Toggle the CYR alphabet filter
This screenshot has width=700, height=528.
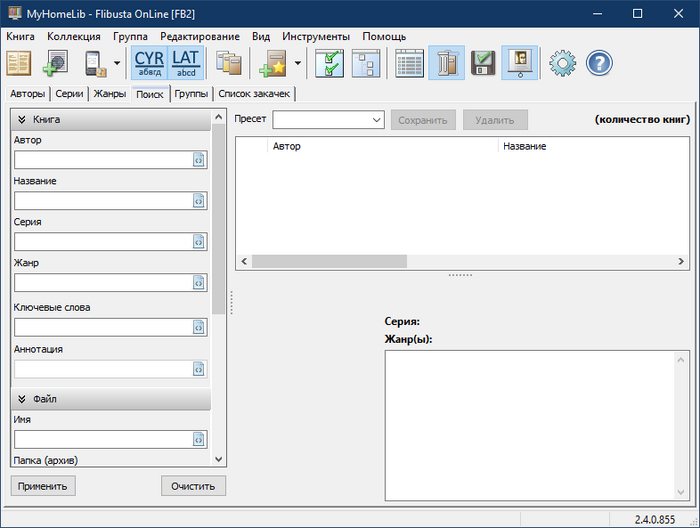pos(150,63)
